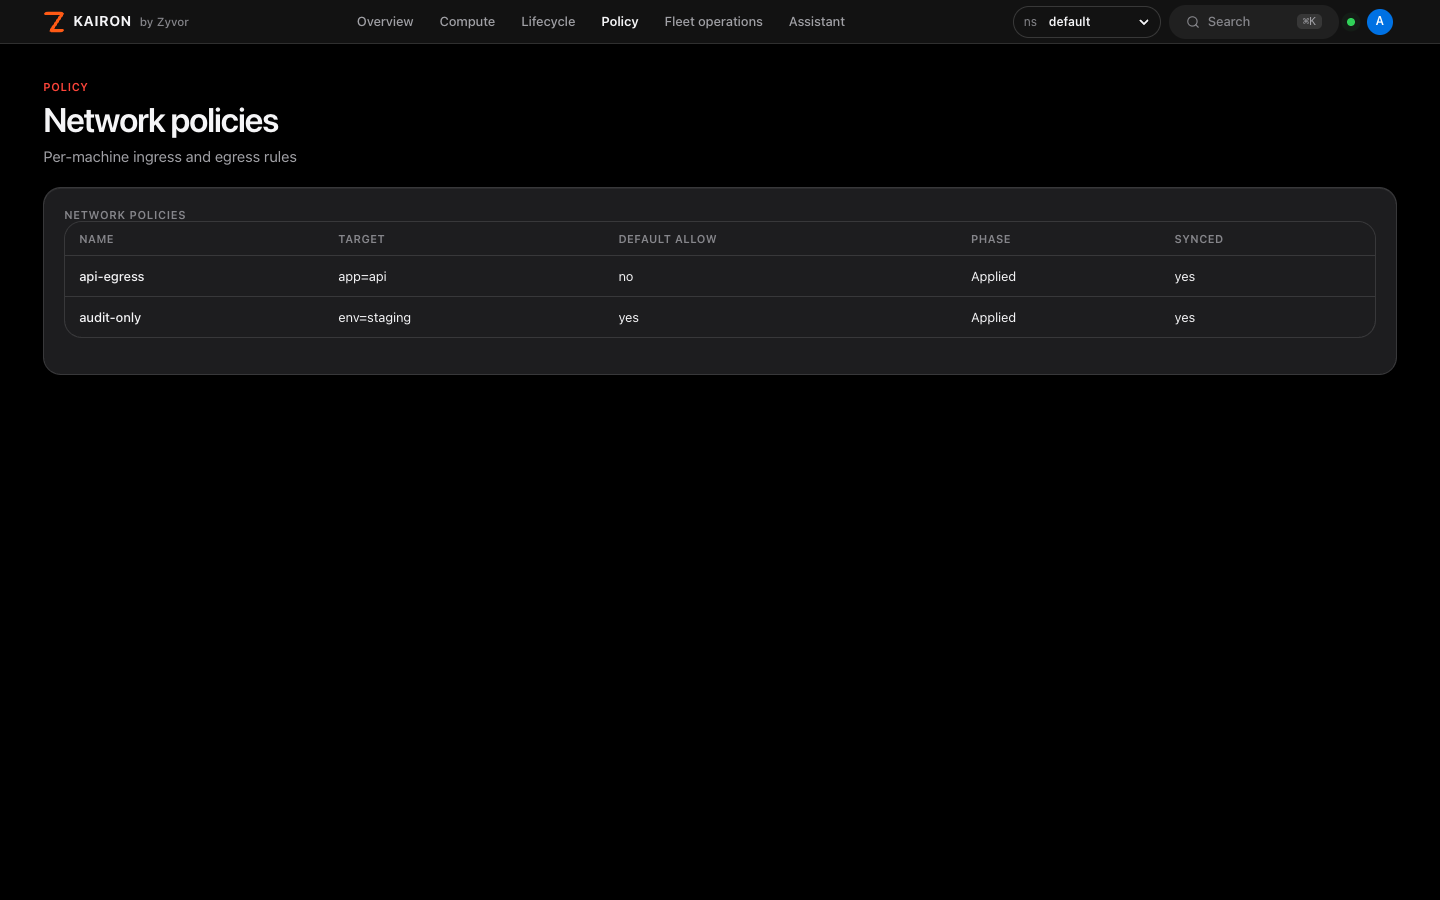Click the NAME column header
This screenshot has height=900, width=1440.
pos(97,240)
